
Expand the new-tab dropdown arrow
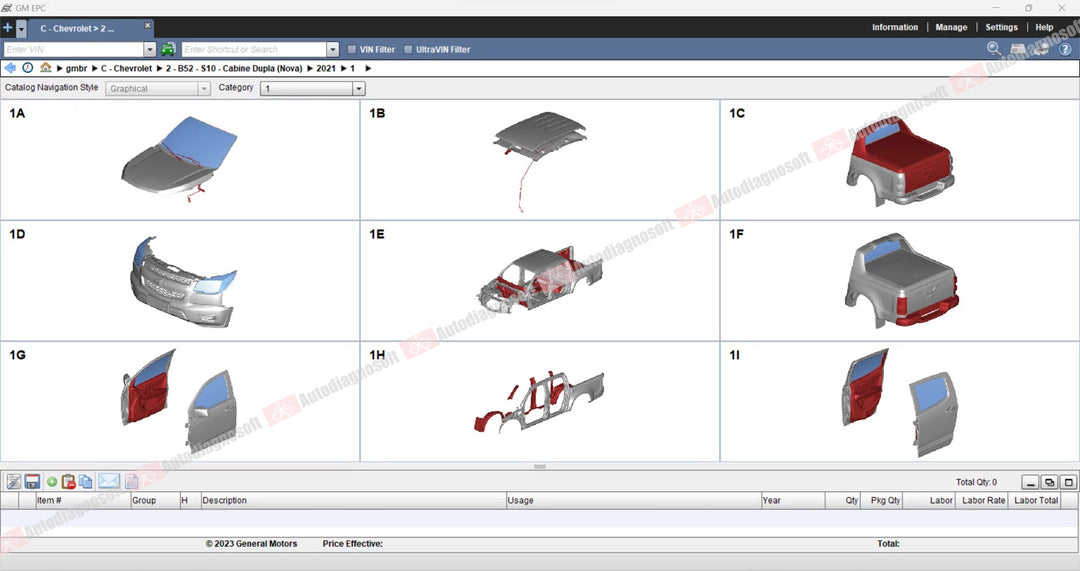pyautogui.click(x=21, y=28)
